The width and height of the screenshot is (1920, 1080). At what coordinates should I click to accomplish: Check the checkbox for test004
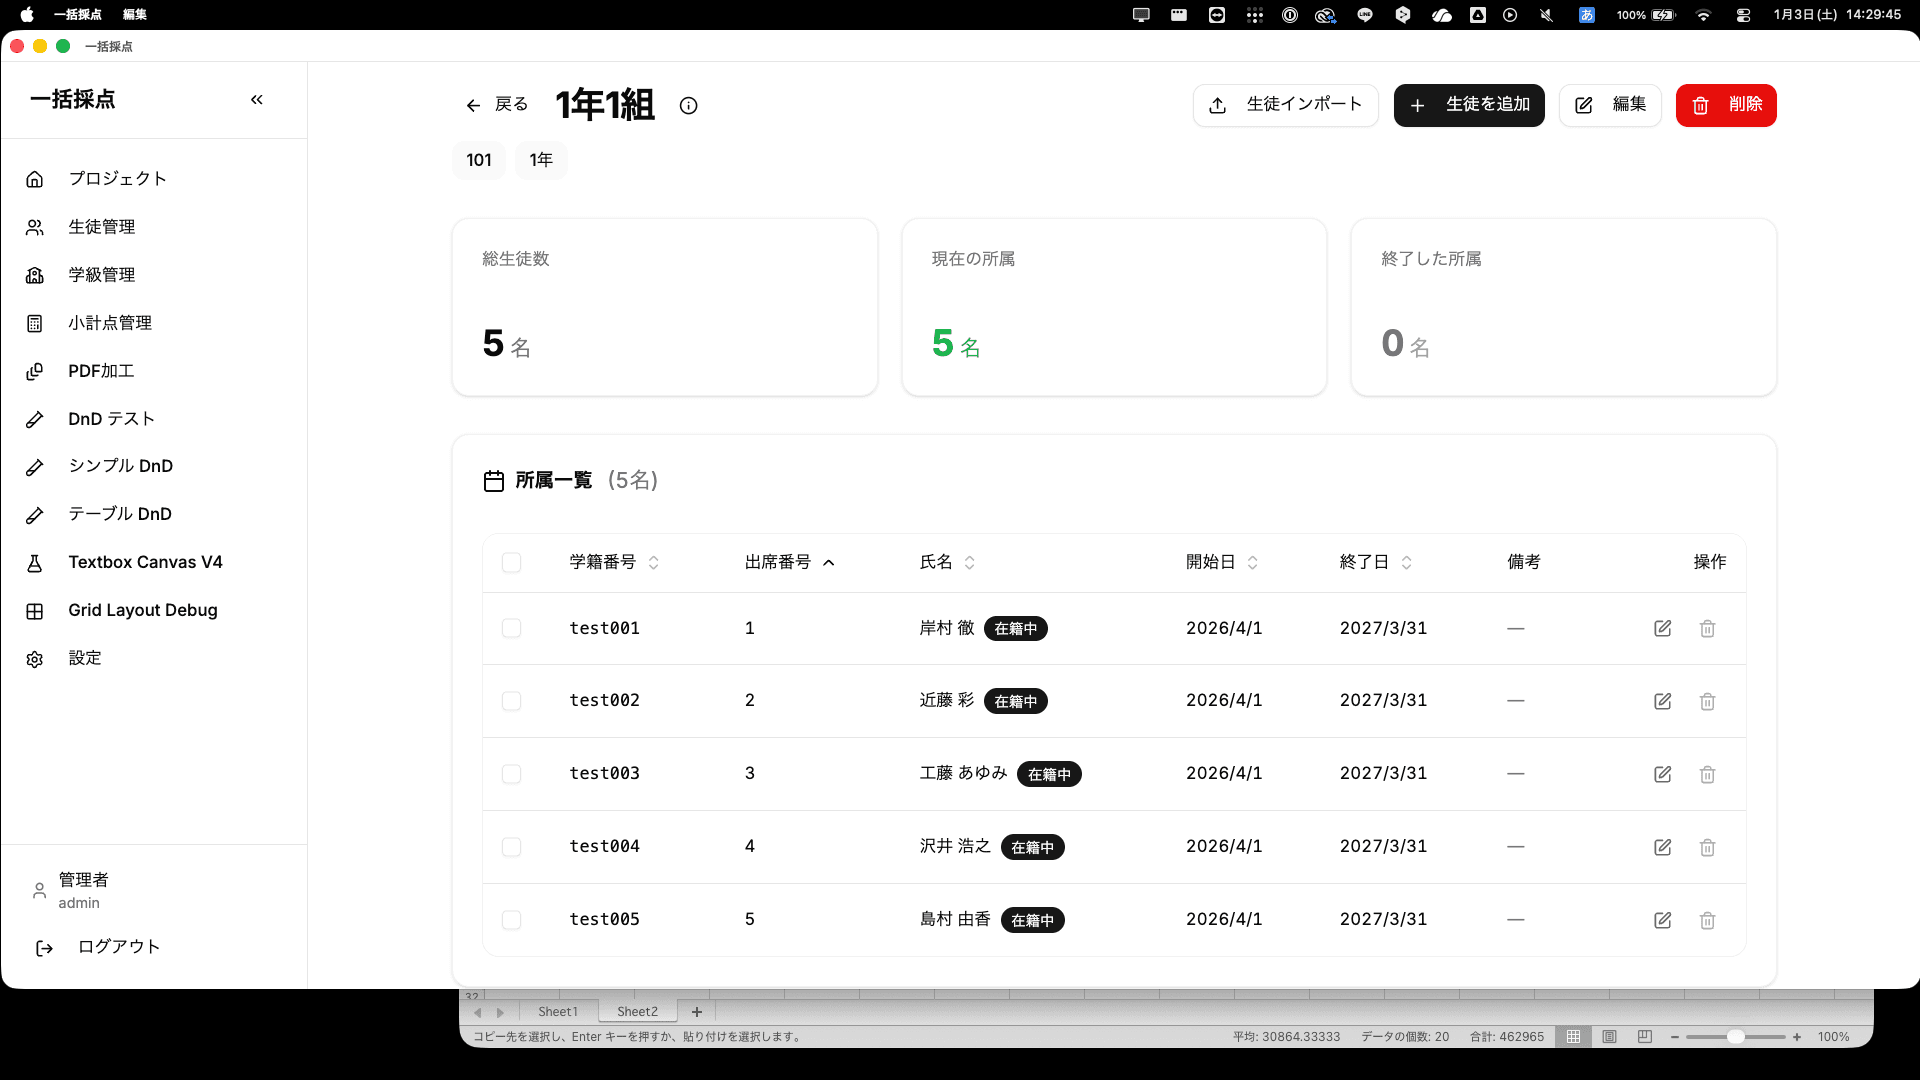[511, 847]
